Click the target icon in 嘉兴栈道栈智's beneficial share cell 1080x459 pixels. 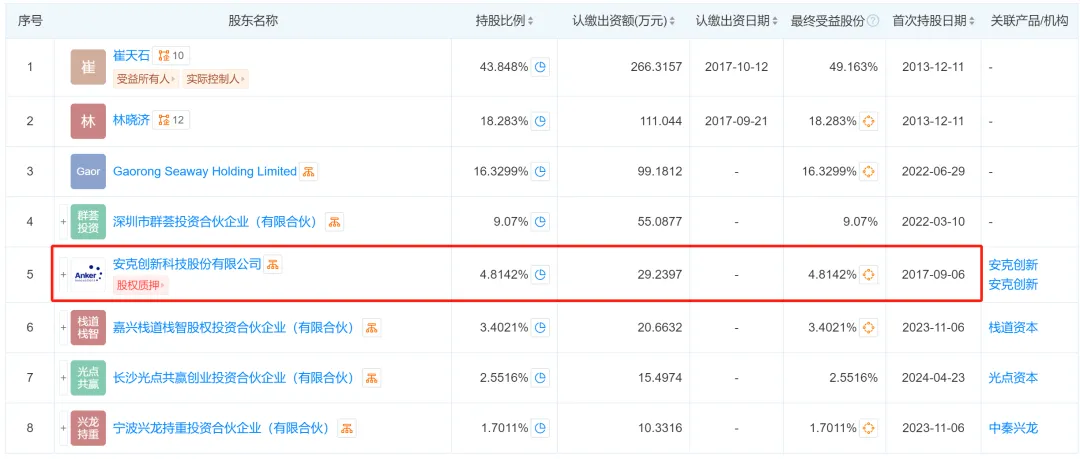click(x=869, y=327)
